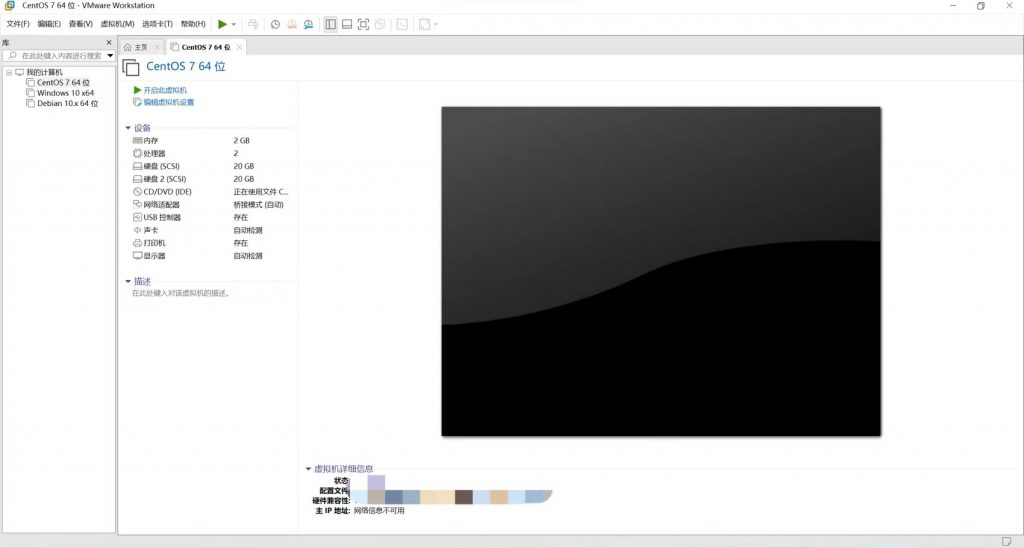
Task: Click the unity mode toolbar icon
Action: [x=379, y=24]
